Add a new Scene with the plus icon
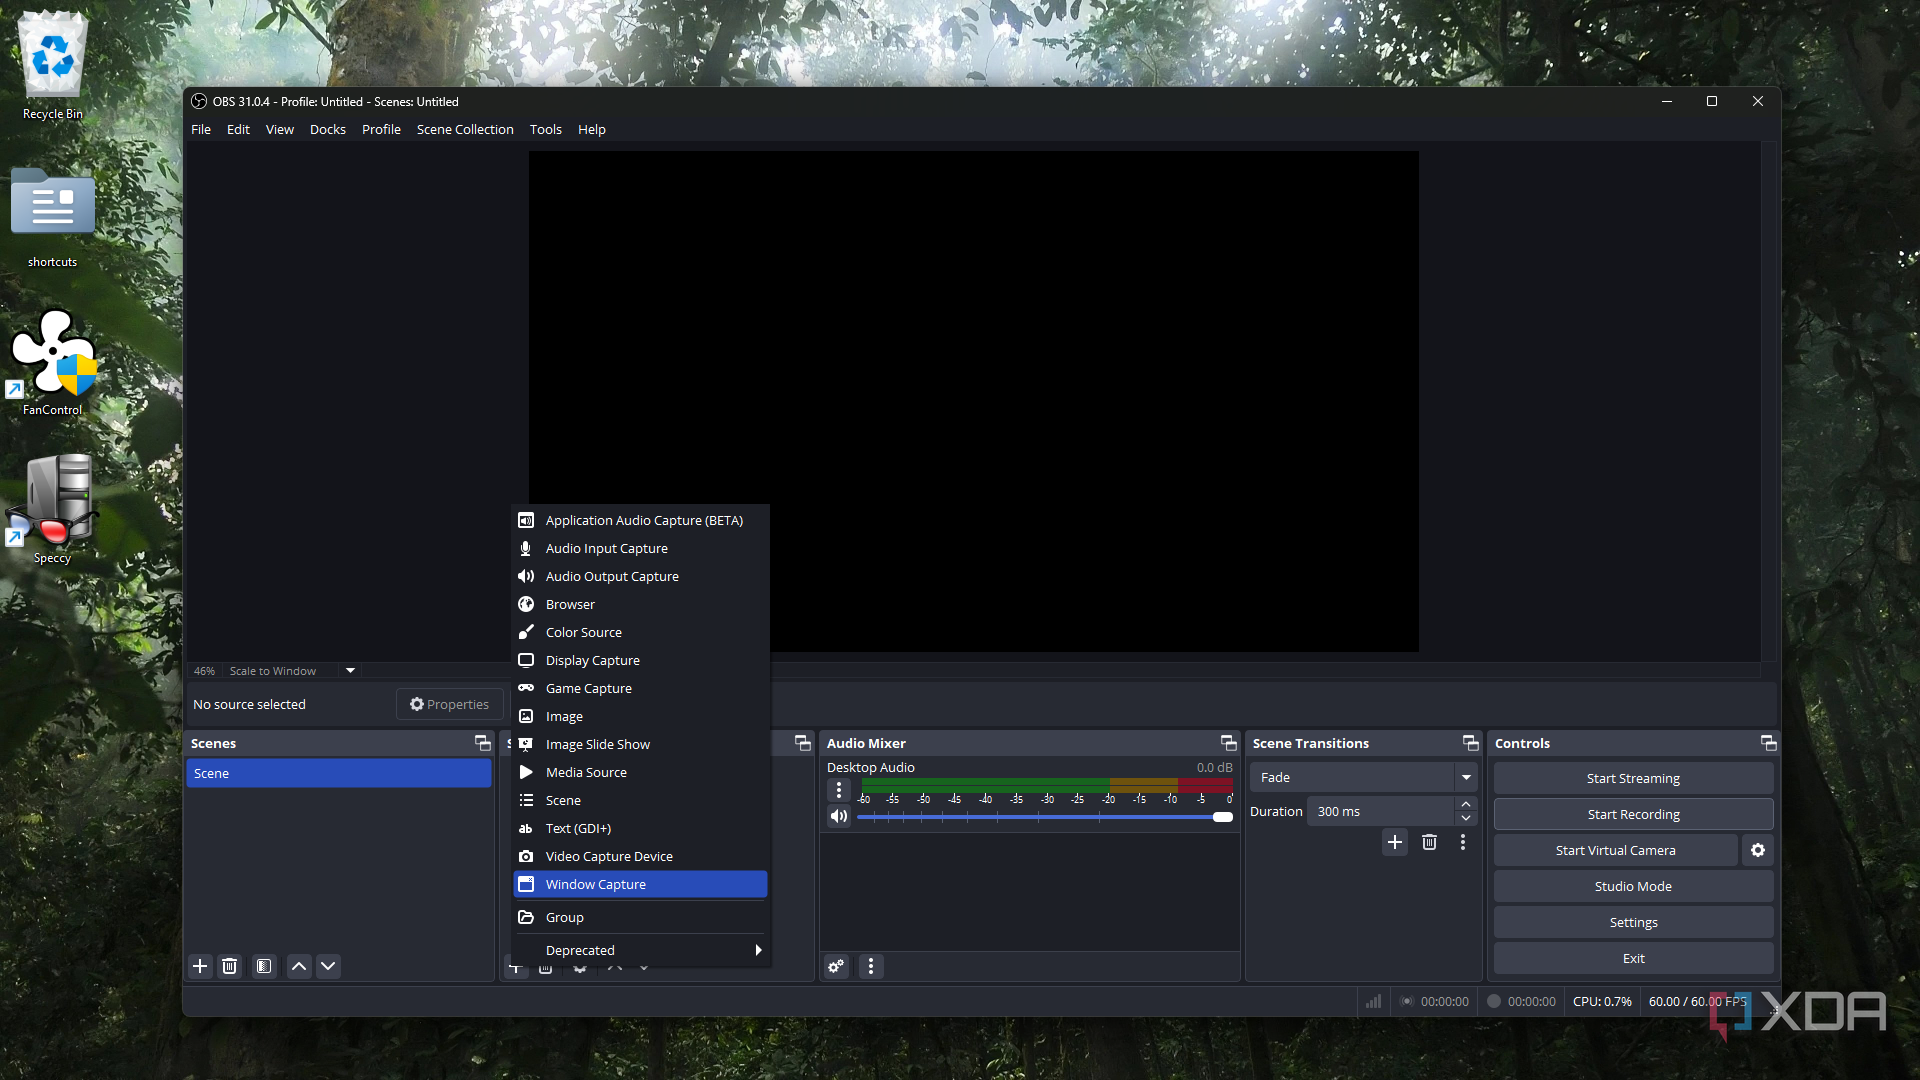The width and height of the screenshot is (1920, 1080). tap(199, 966)
